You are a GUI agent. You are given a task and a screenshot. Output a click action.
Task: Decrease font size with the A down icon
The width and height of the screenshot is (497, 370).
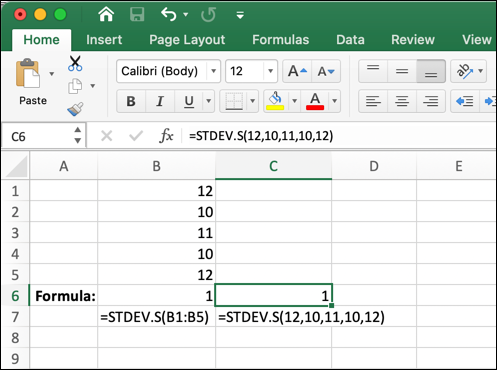(x=326, y=71)
